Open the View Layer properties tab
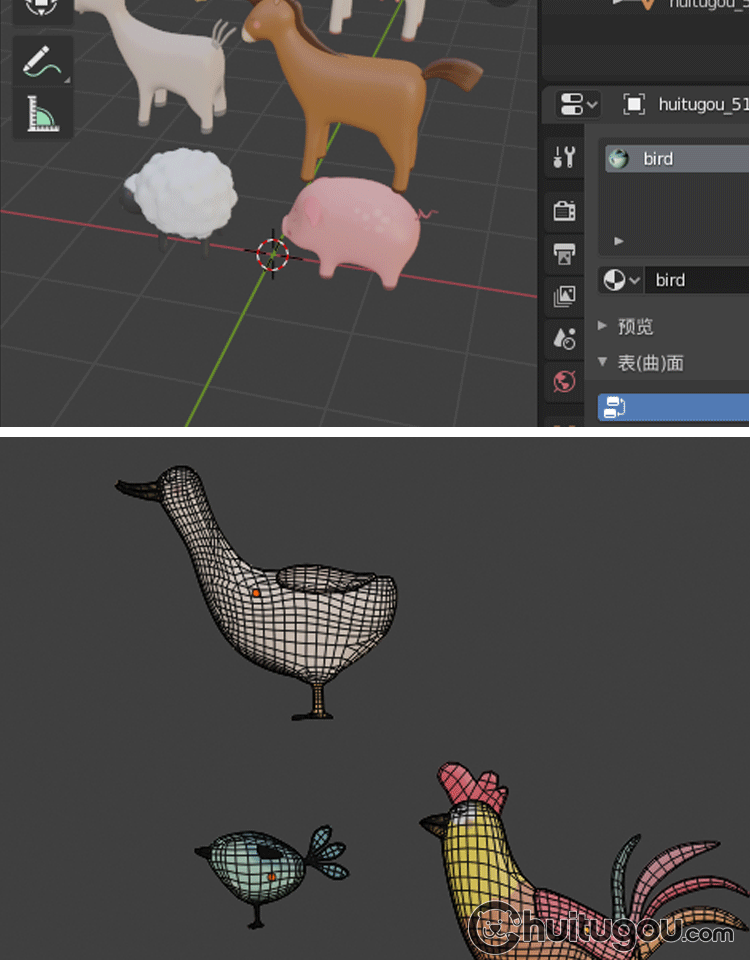 (564, 296)
